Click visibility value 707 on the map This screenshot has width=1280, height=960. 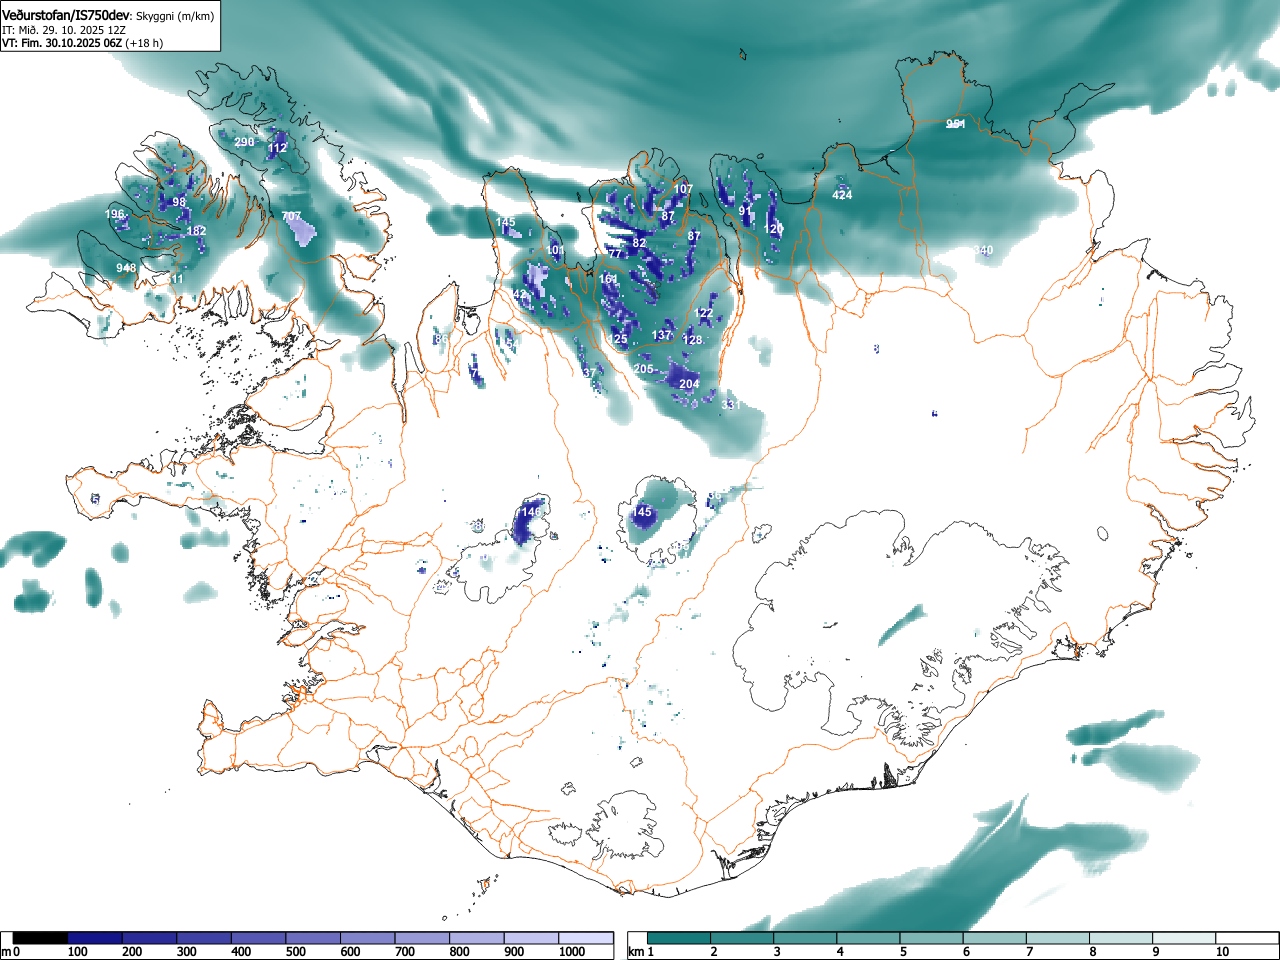pyautogui.click(x=291, y=216)
